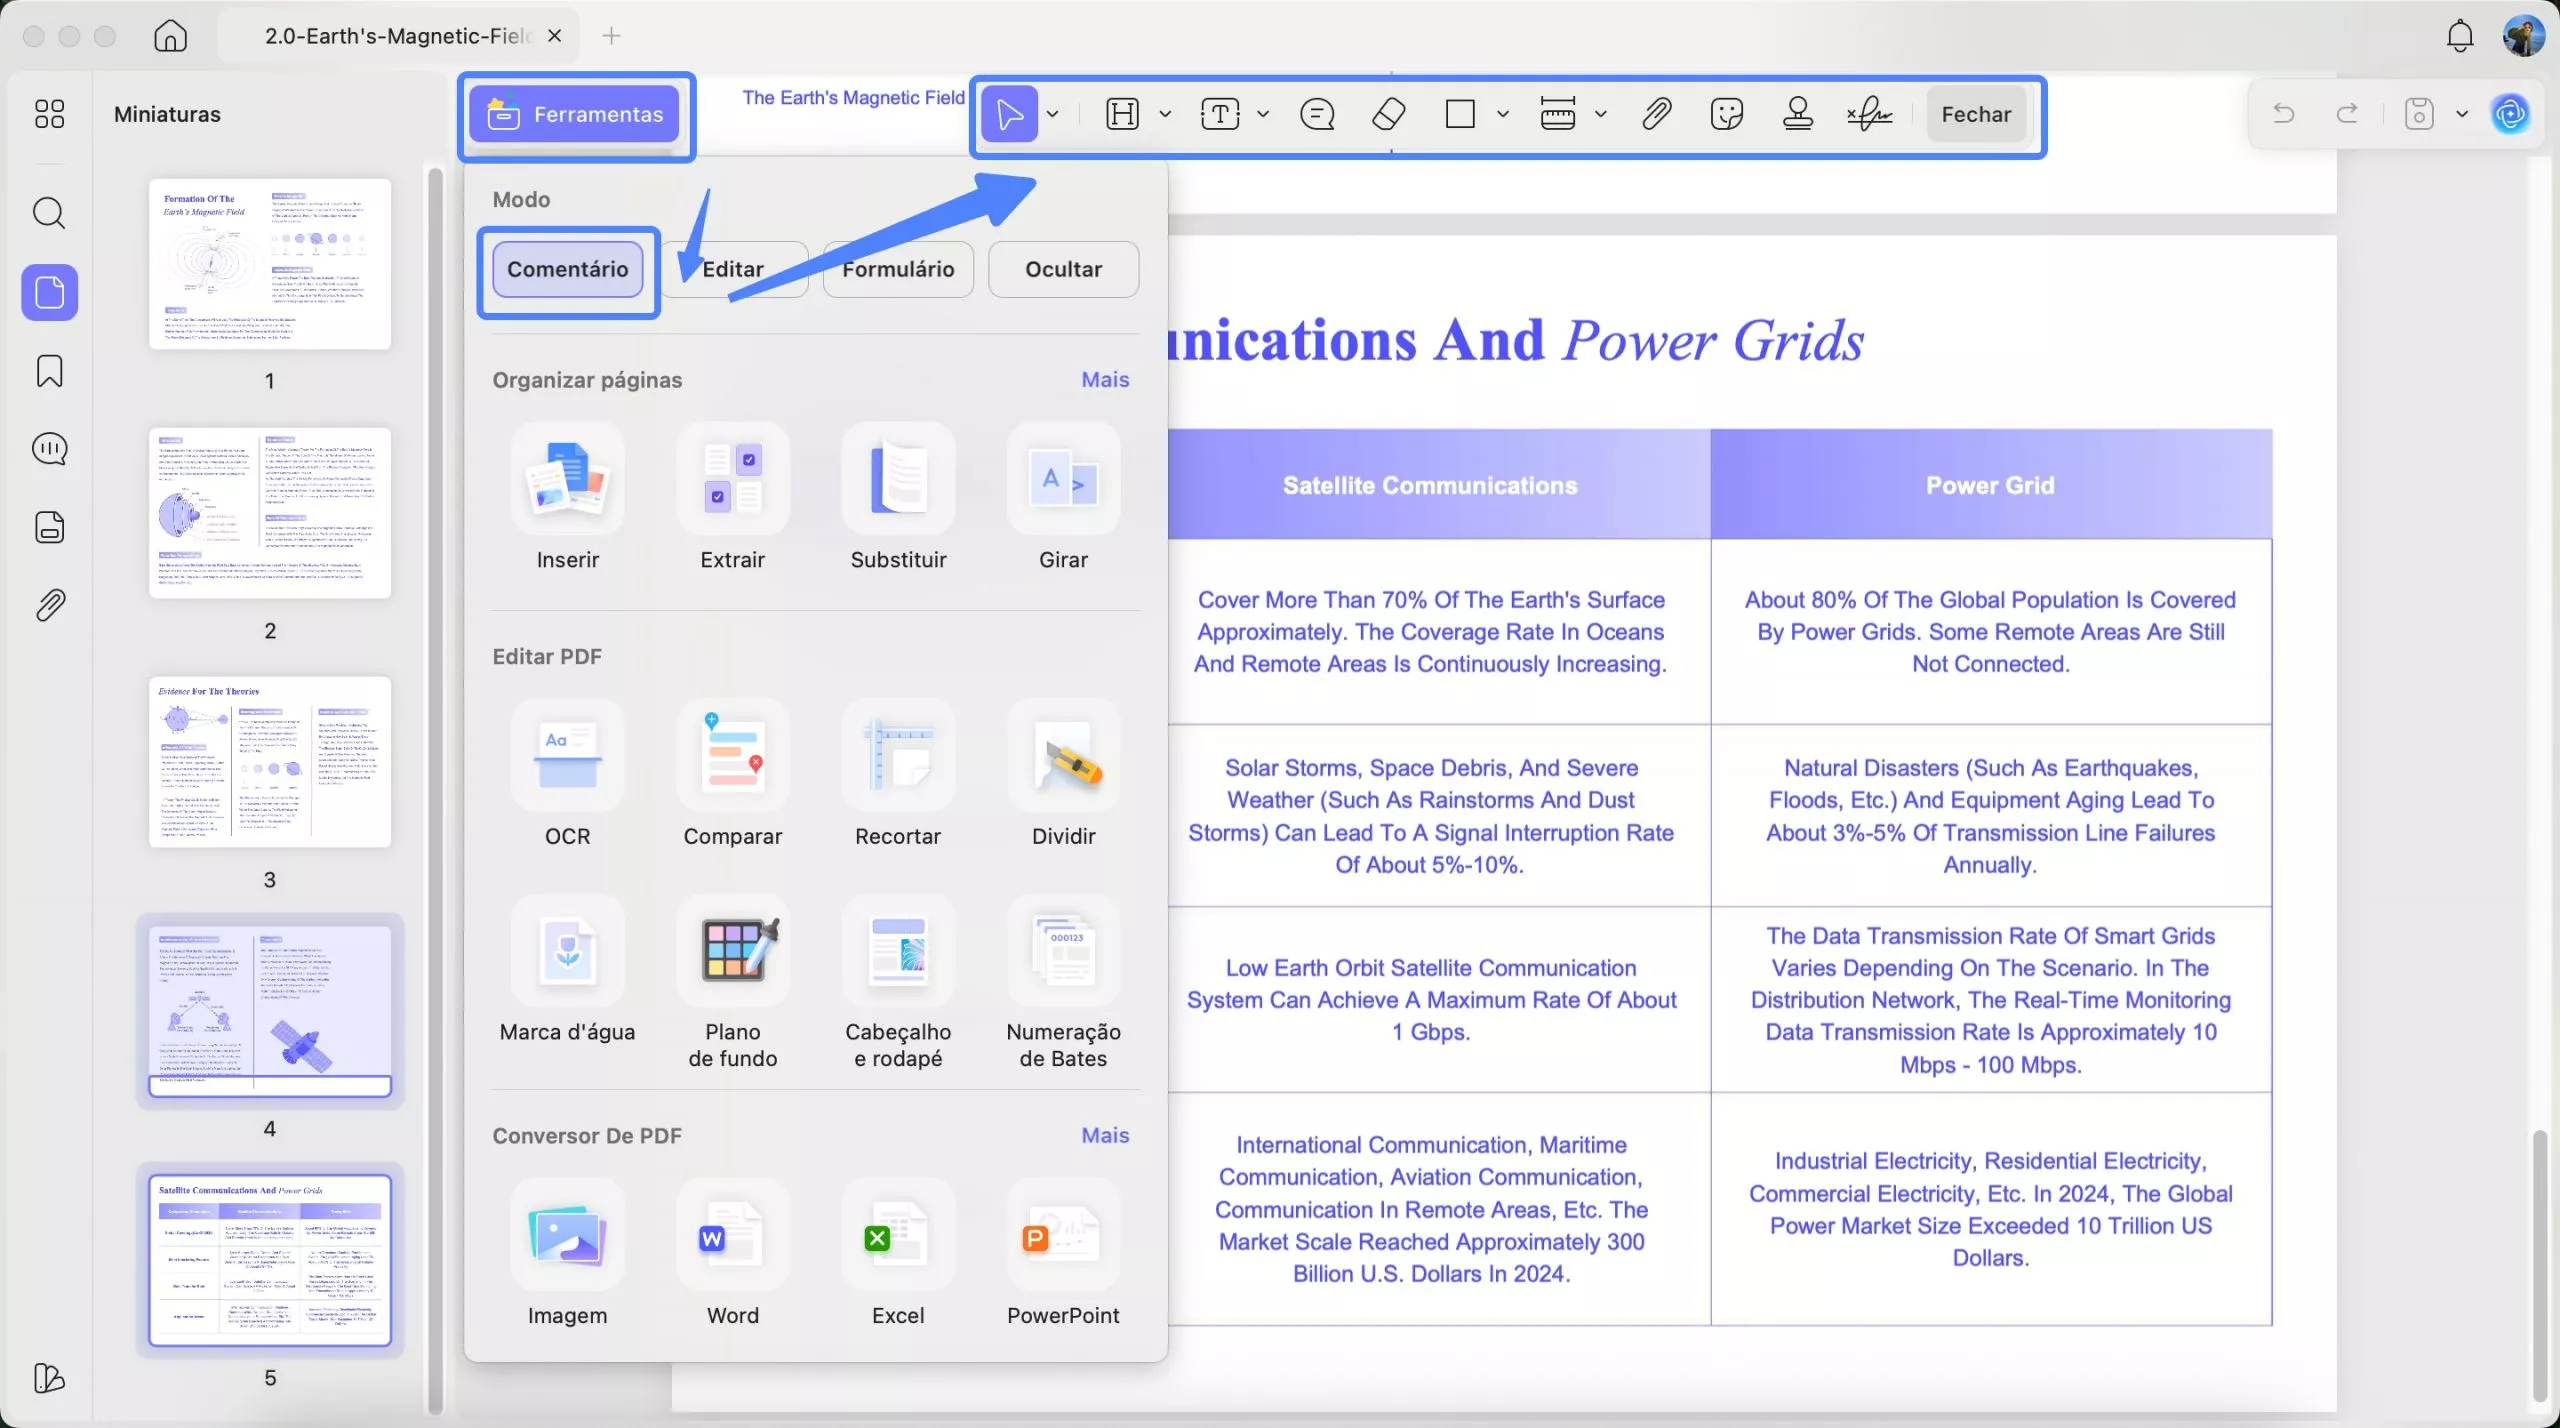Open page 3 thumbnail
The height and width of the screenshot is (1428, 2560).
click(x=270, y=762)
